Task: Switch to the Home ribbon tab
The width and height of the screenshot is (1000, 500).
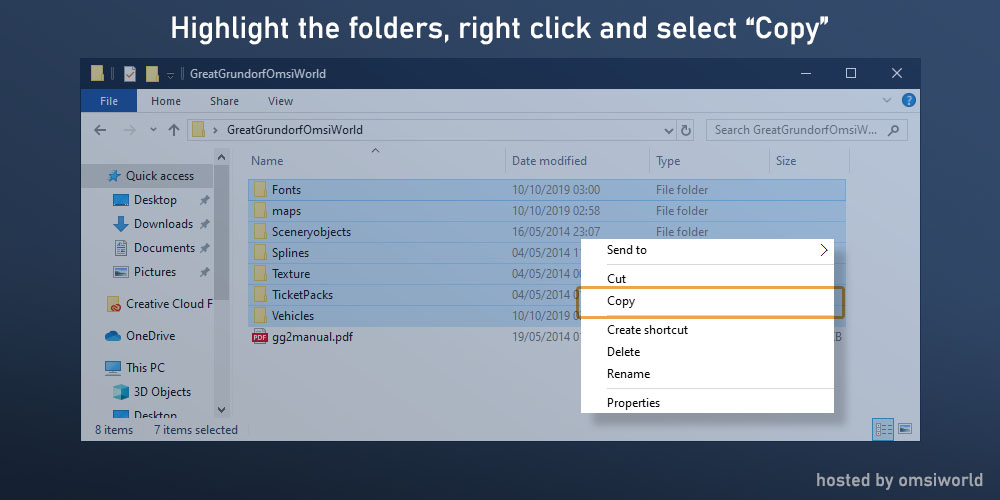Action: pos(166,101)
